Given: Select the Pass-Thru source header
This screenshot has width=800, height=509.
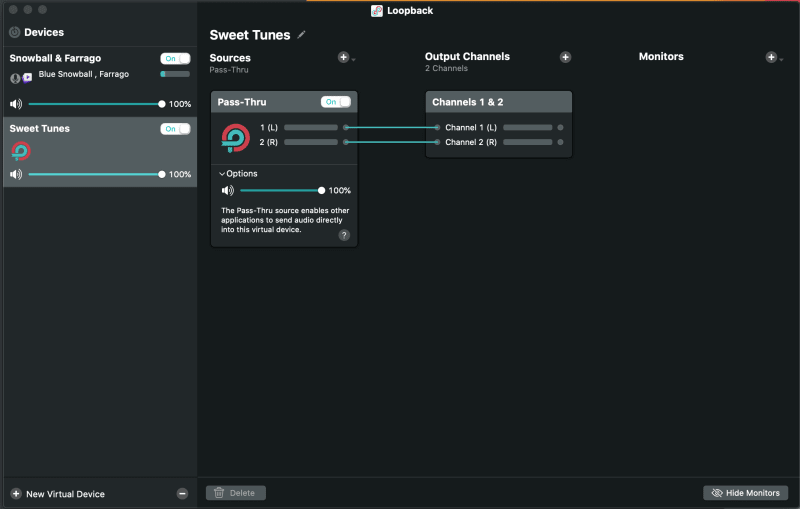Looking at the screenshot, I should [x=284, y=102].
